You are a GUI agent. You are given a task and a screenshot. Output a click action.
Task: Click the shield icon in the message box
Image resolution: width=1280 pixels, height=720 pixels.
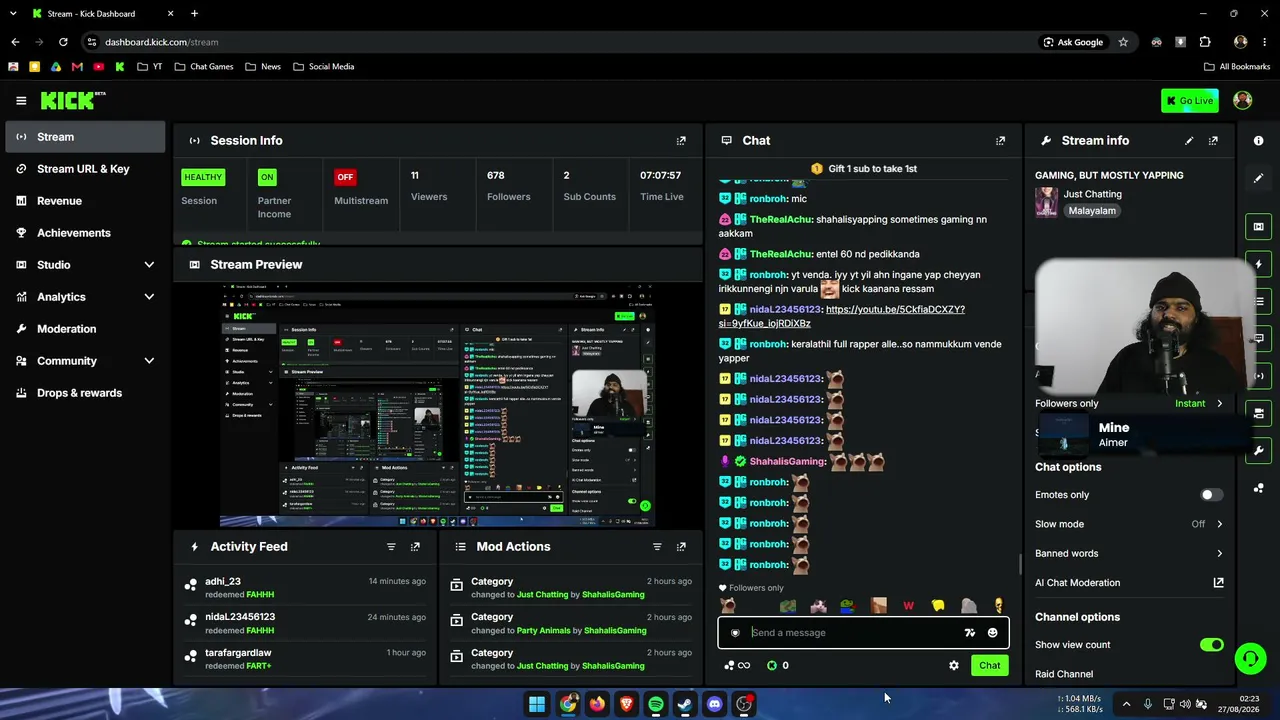(735, 632)
